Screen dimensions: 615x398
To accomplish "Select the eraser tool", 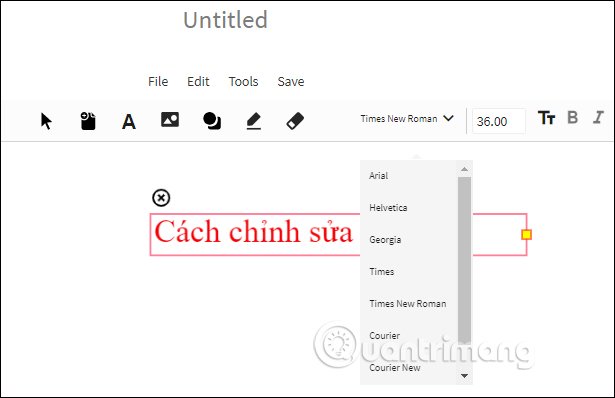I will pyautogui.click(x=295, y=121).
